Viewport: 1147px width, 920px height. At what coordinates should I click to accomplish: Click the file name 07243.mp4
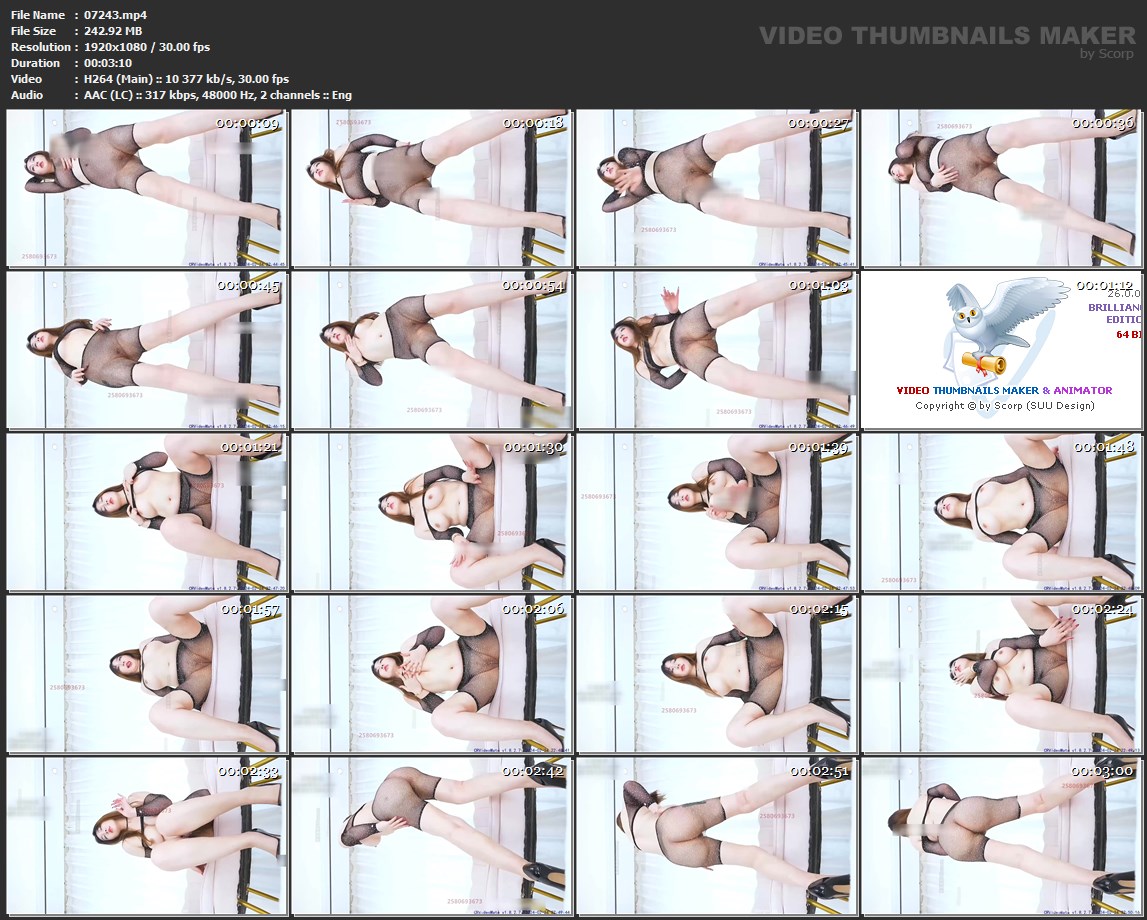tap(116, 15)
